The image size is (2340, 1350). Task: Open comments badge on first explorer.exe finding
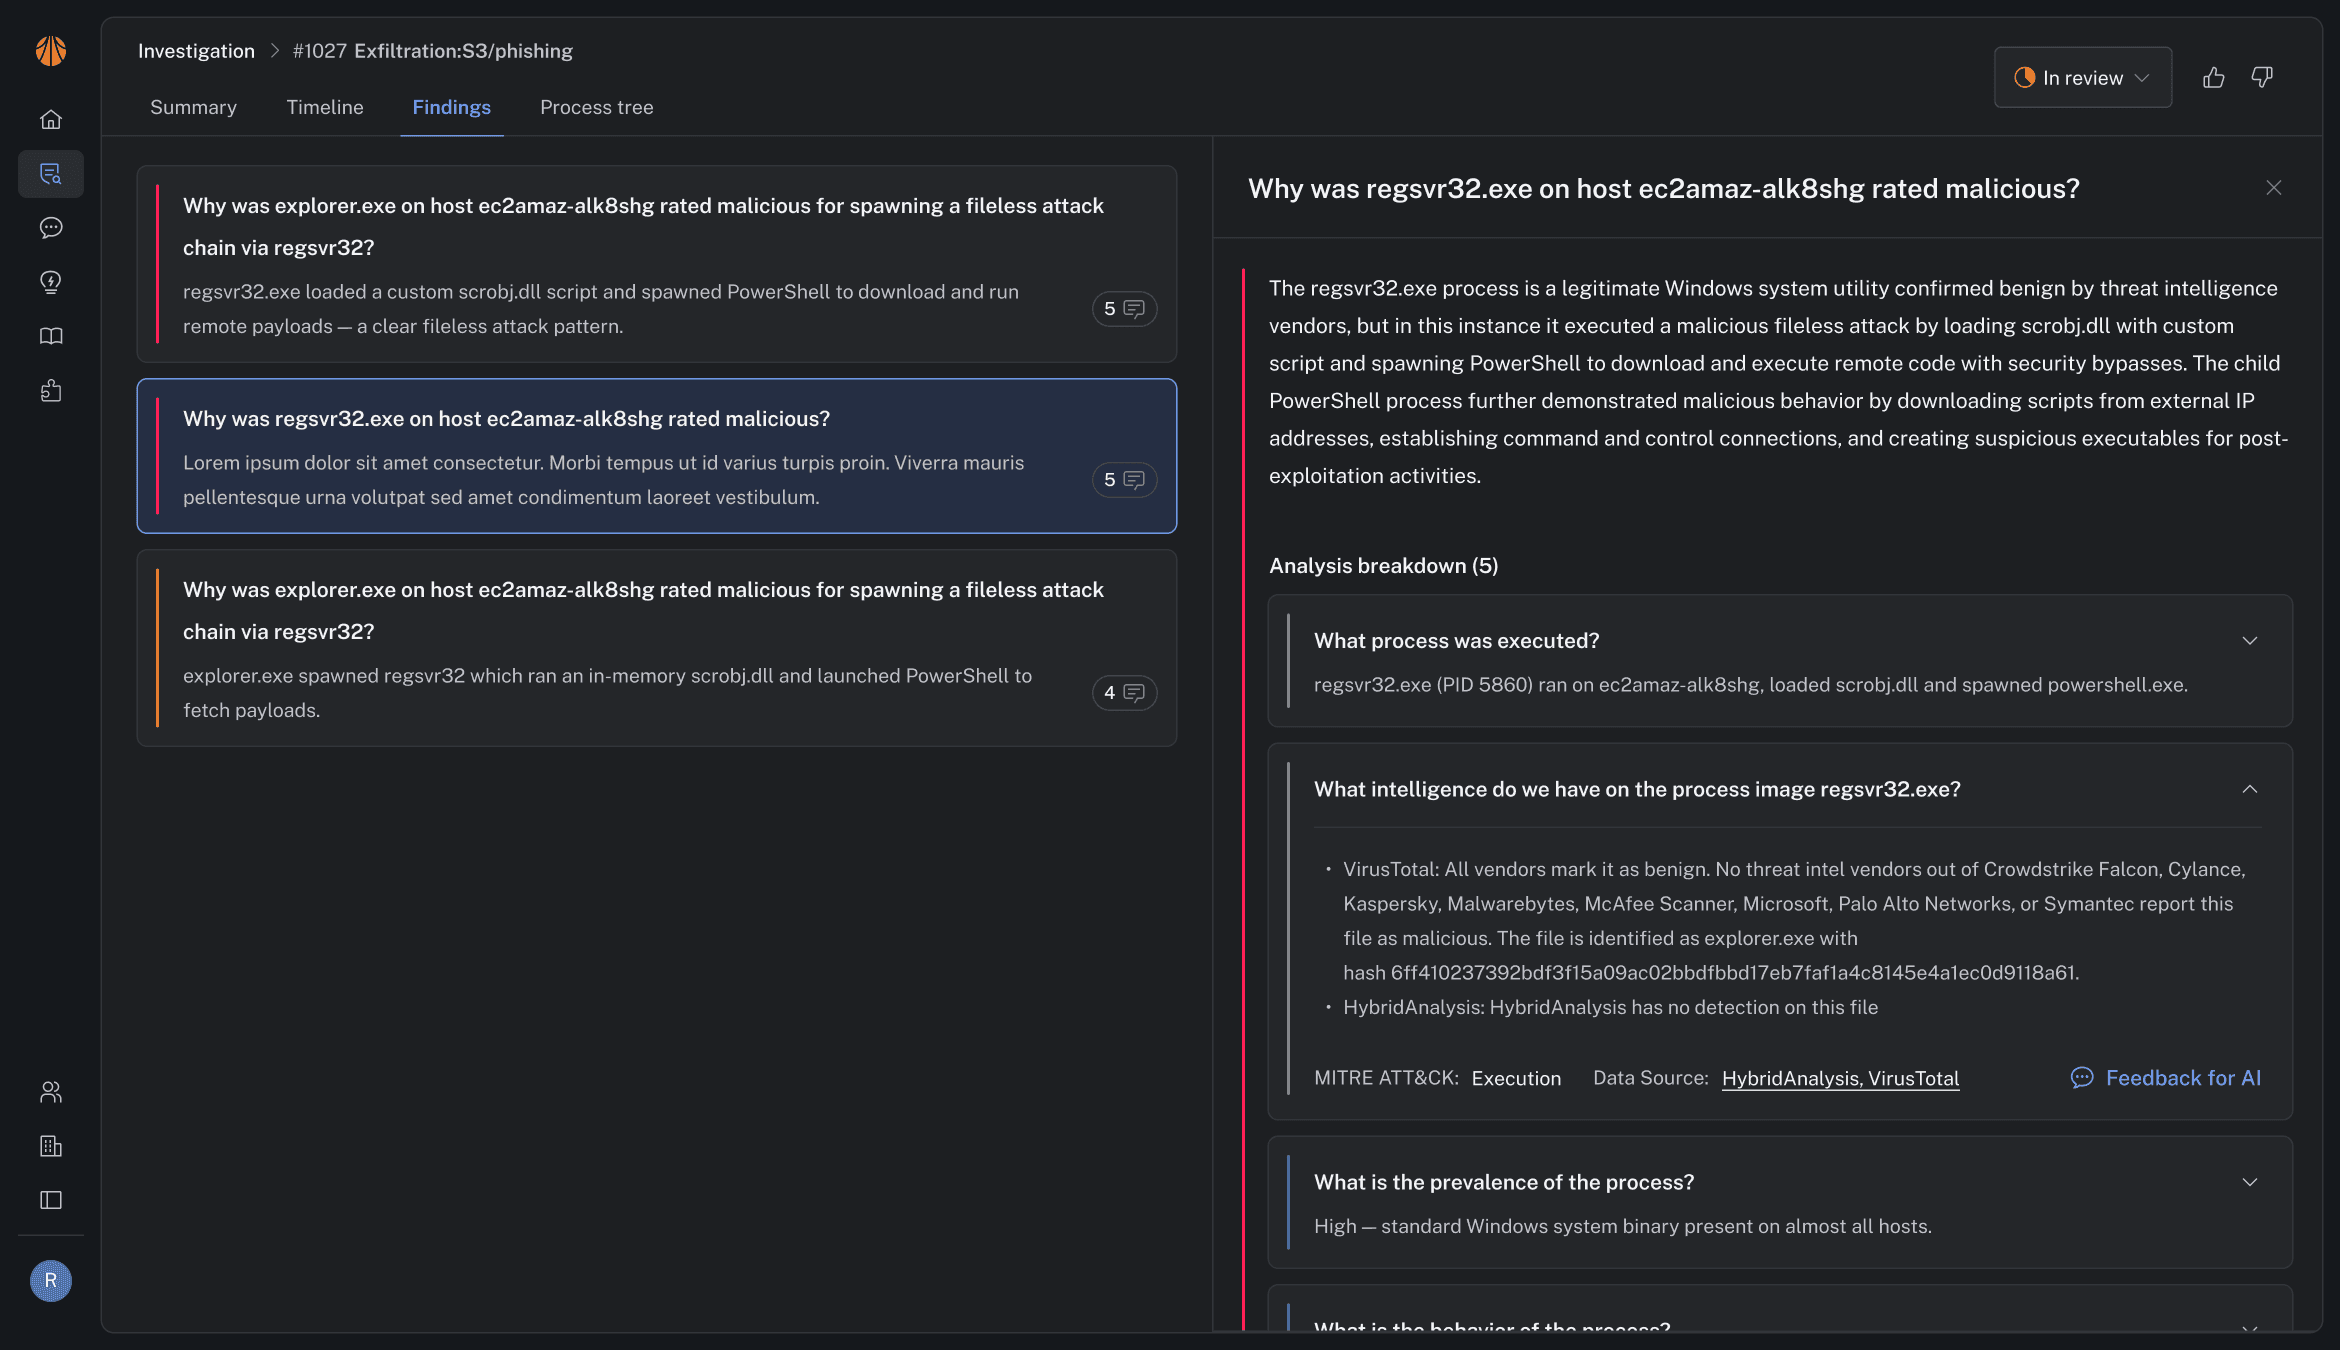click(x=1124, y=309)
